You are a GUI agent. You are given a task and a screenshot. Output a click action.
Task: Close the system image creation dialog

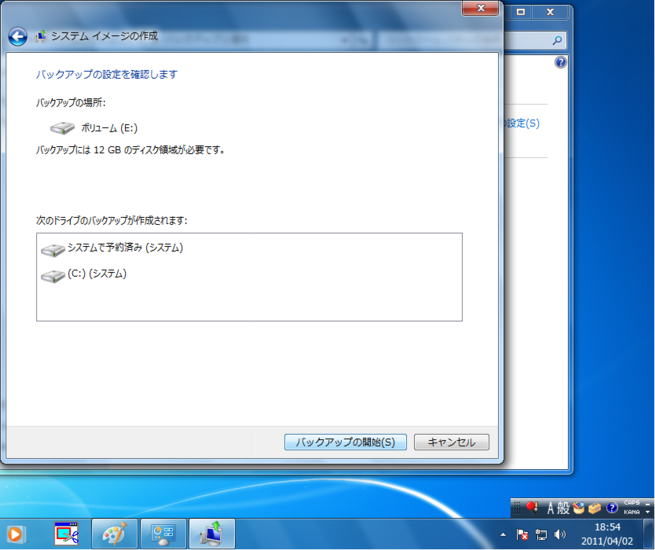tap(480, 8)
